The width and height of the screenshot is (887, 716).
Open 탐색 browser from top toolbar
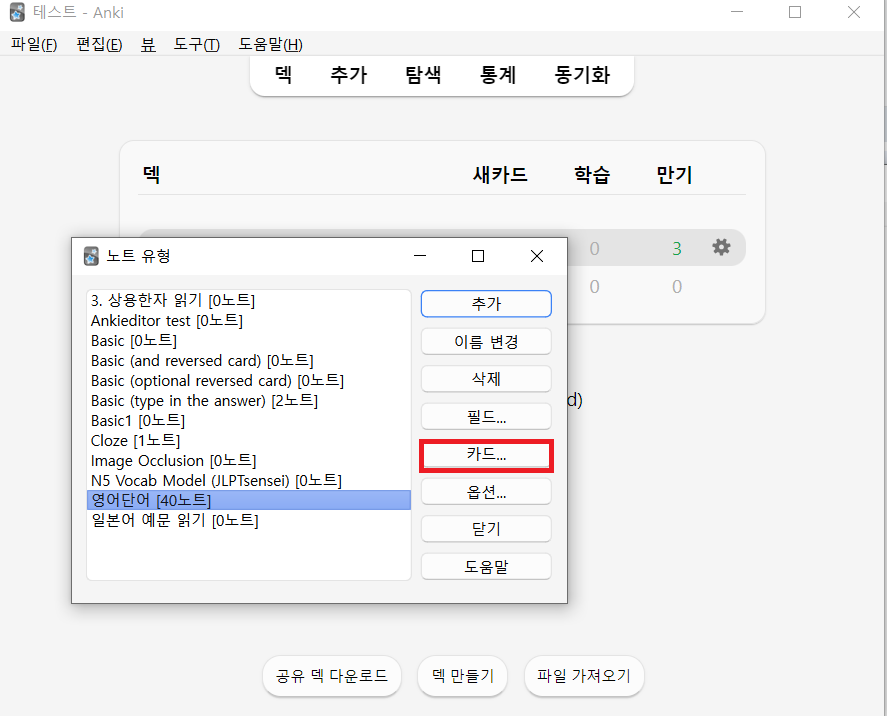tap(423, 75)
